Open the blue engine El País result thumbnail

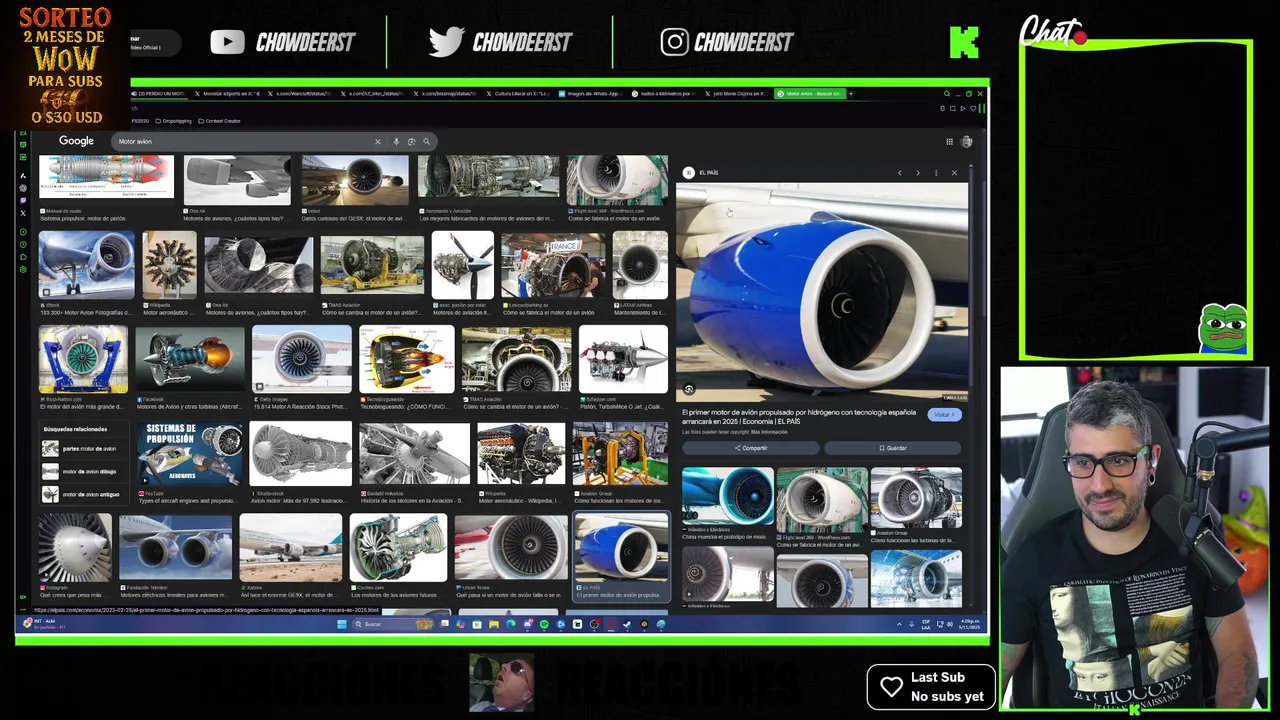620,549
